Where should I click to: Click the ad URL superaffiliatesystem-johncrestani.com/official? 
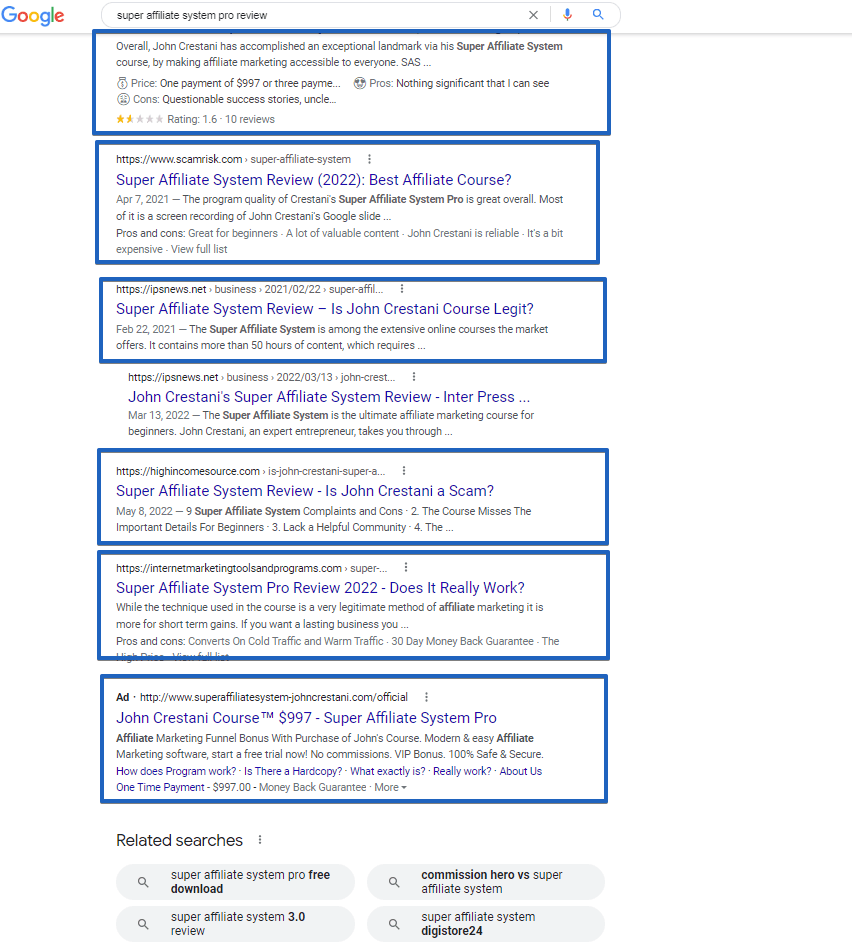point(274,697)
